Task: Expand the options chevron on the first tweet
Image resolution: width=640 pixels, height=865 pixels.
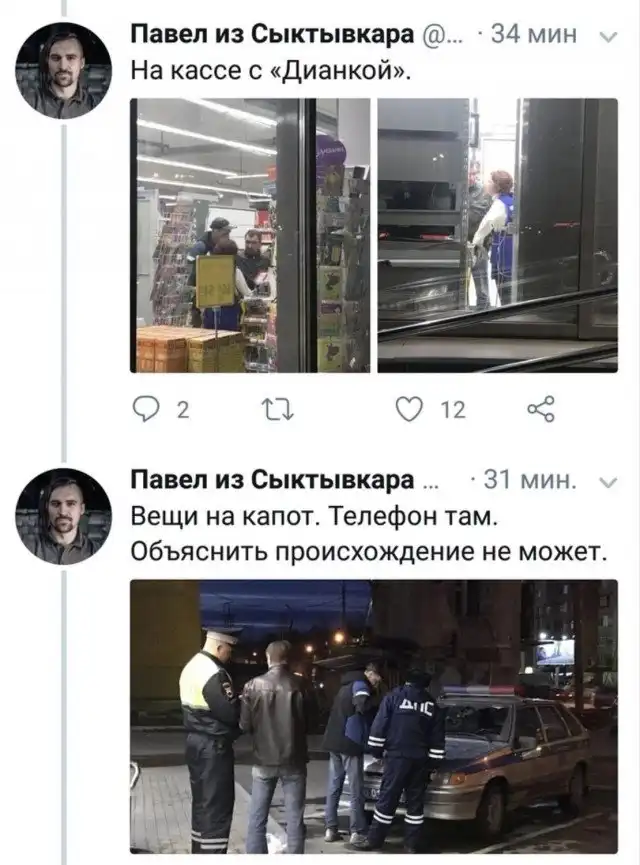Action: point(609,38)
